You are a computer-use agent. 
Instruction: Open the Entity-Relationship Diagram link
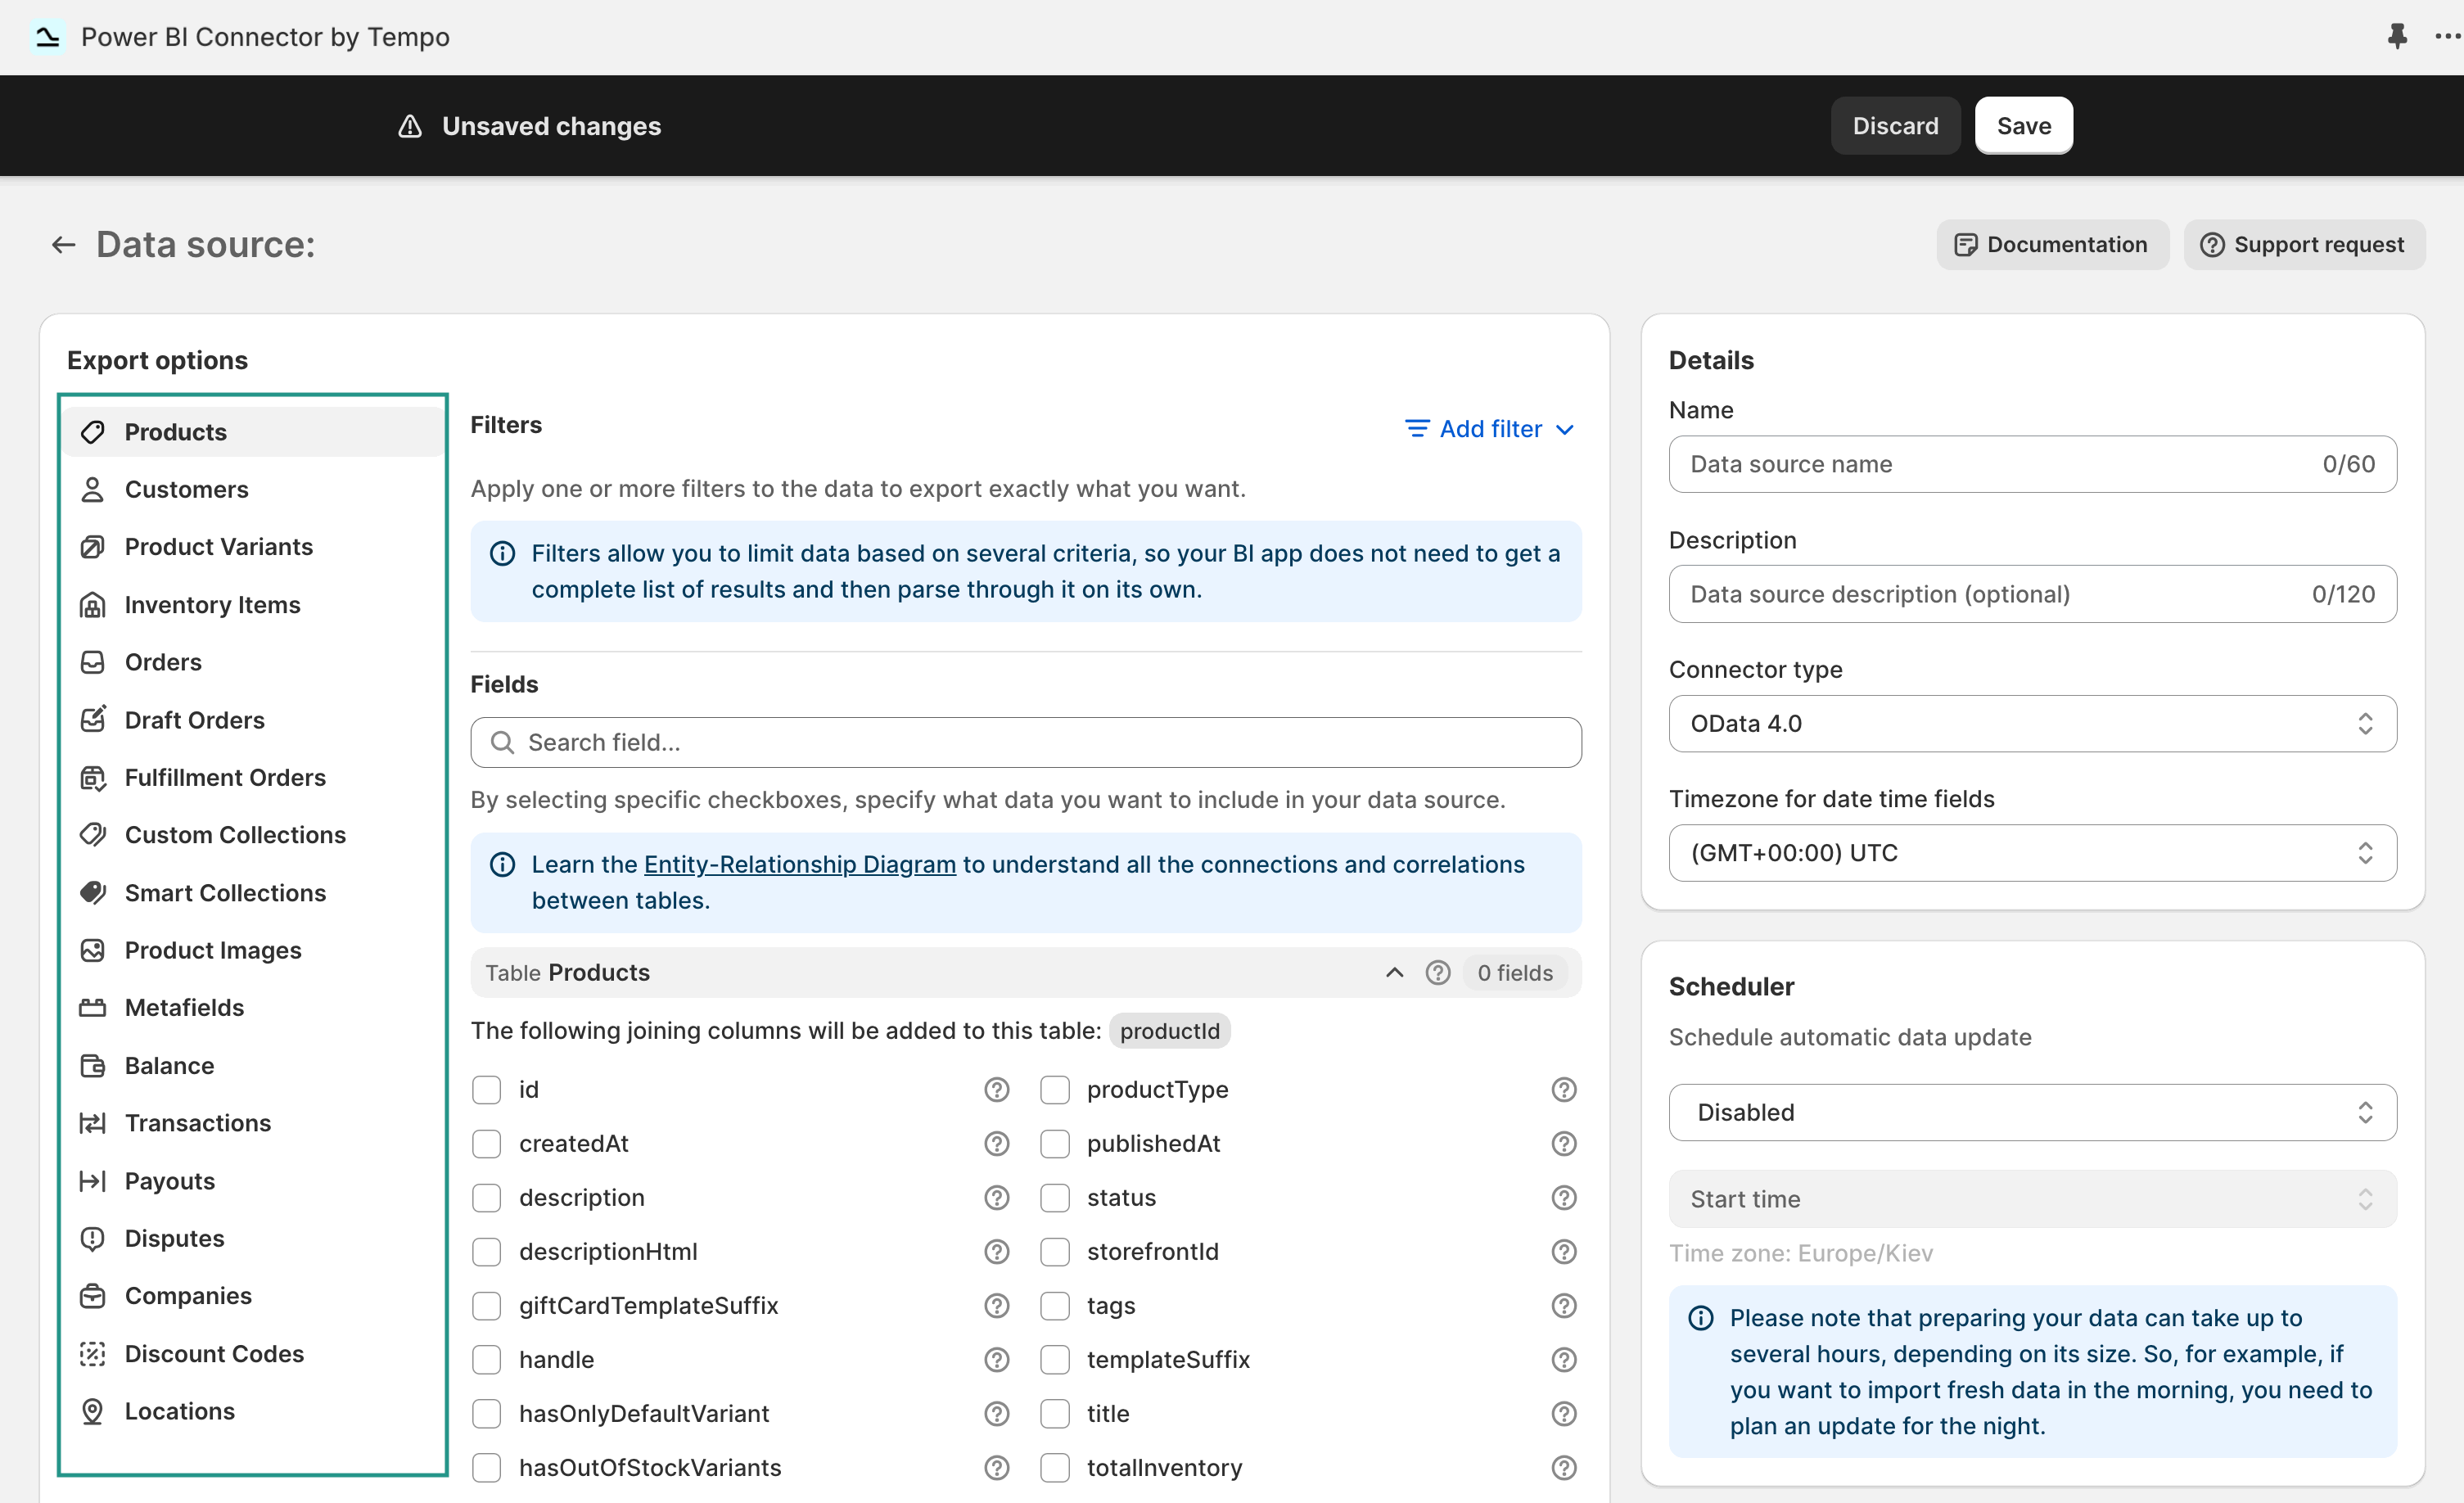[799, 864]
